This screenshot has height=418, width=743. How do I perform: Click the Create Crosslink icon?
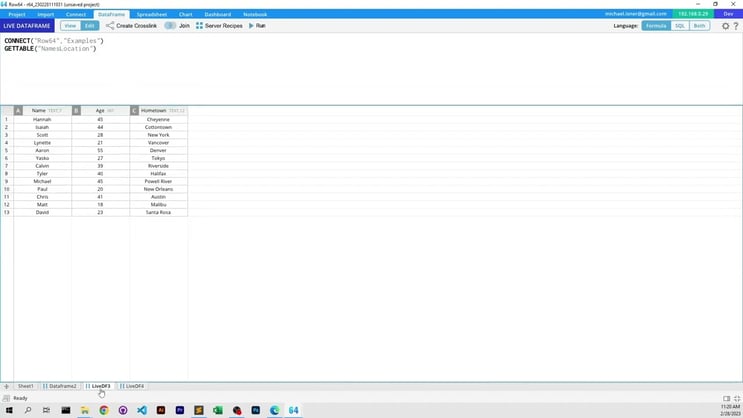[110, 26]
